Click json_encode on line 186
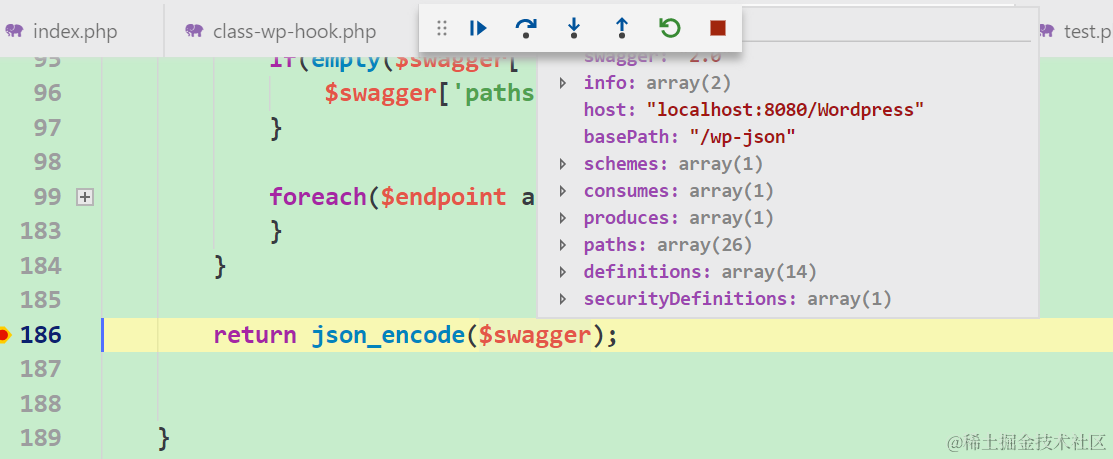 [388, 335]
